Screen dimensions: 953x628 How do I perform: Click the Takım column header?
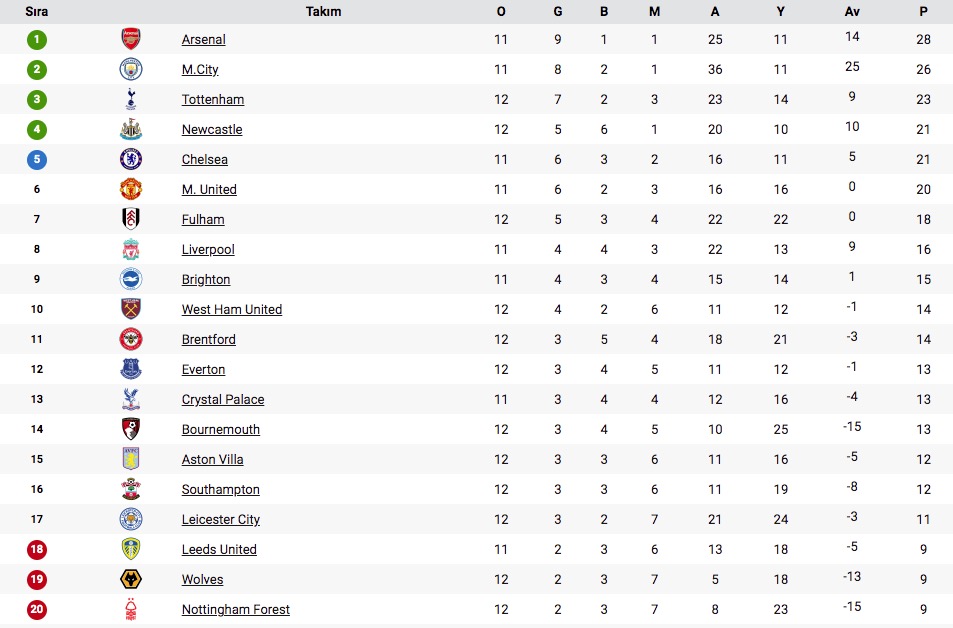323,12
